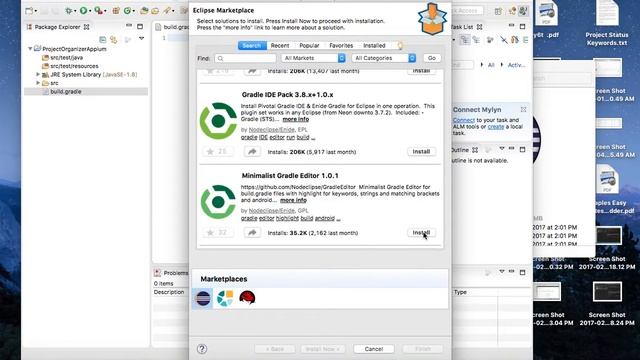Minimize the Package Explorer view
Screen dimensions: 640x360
click(x=129, y=26)
